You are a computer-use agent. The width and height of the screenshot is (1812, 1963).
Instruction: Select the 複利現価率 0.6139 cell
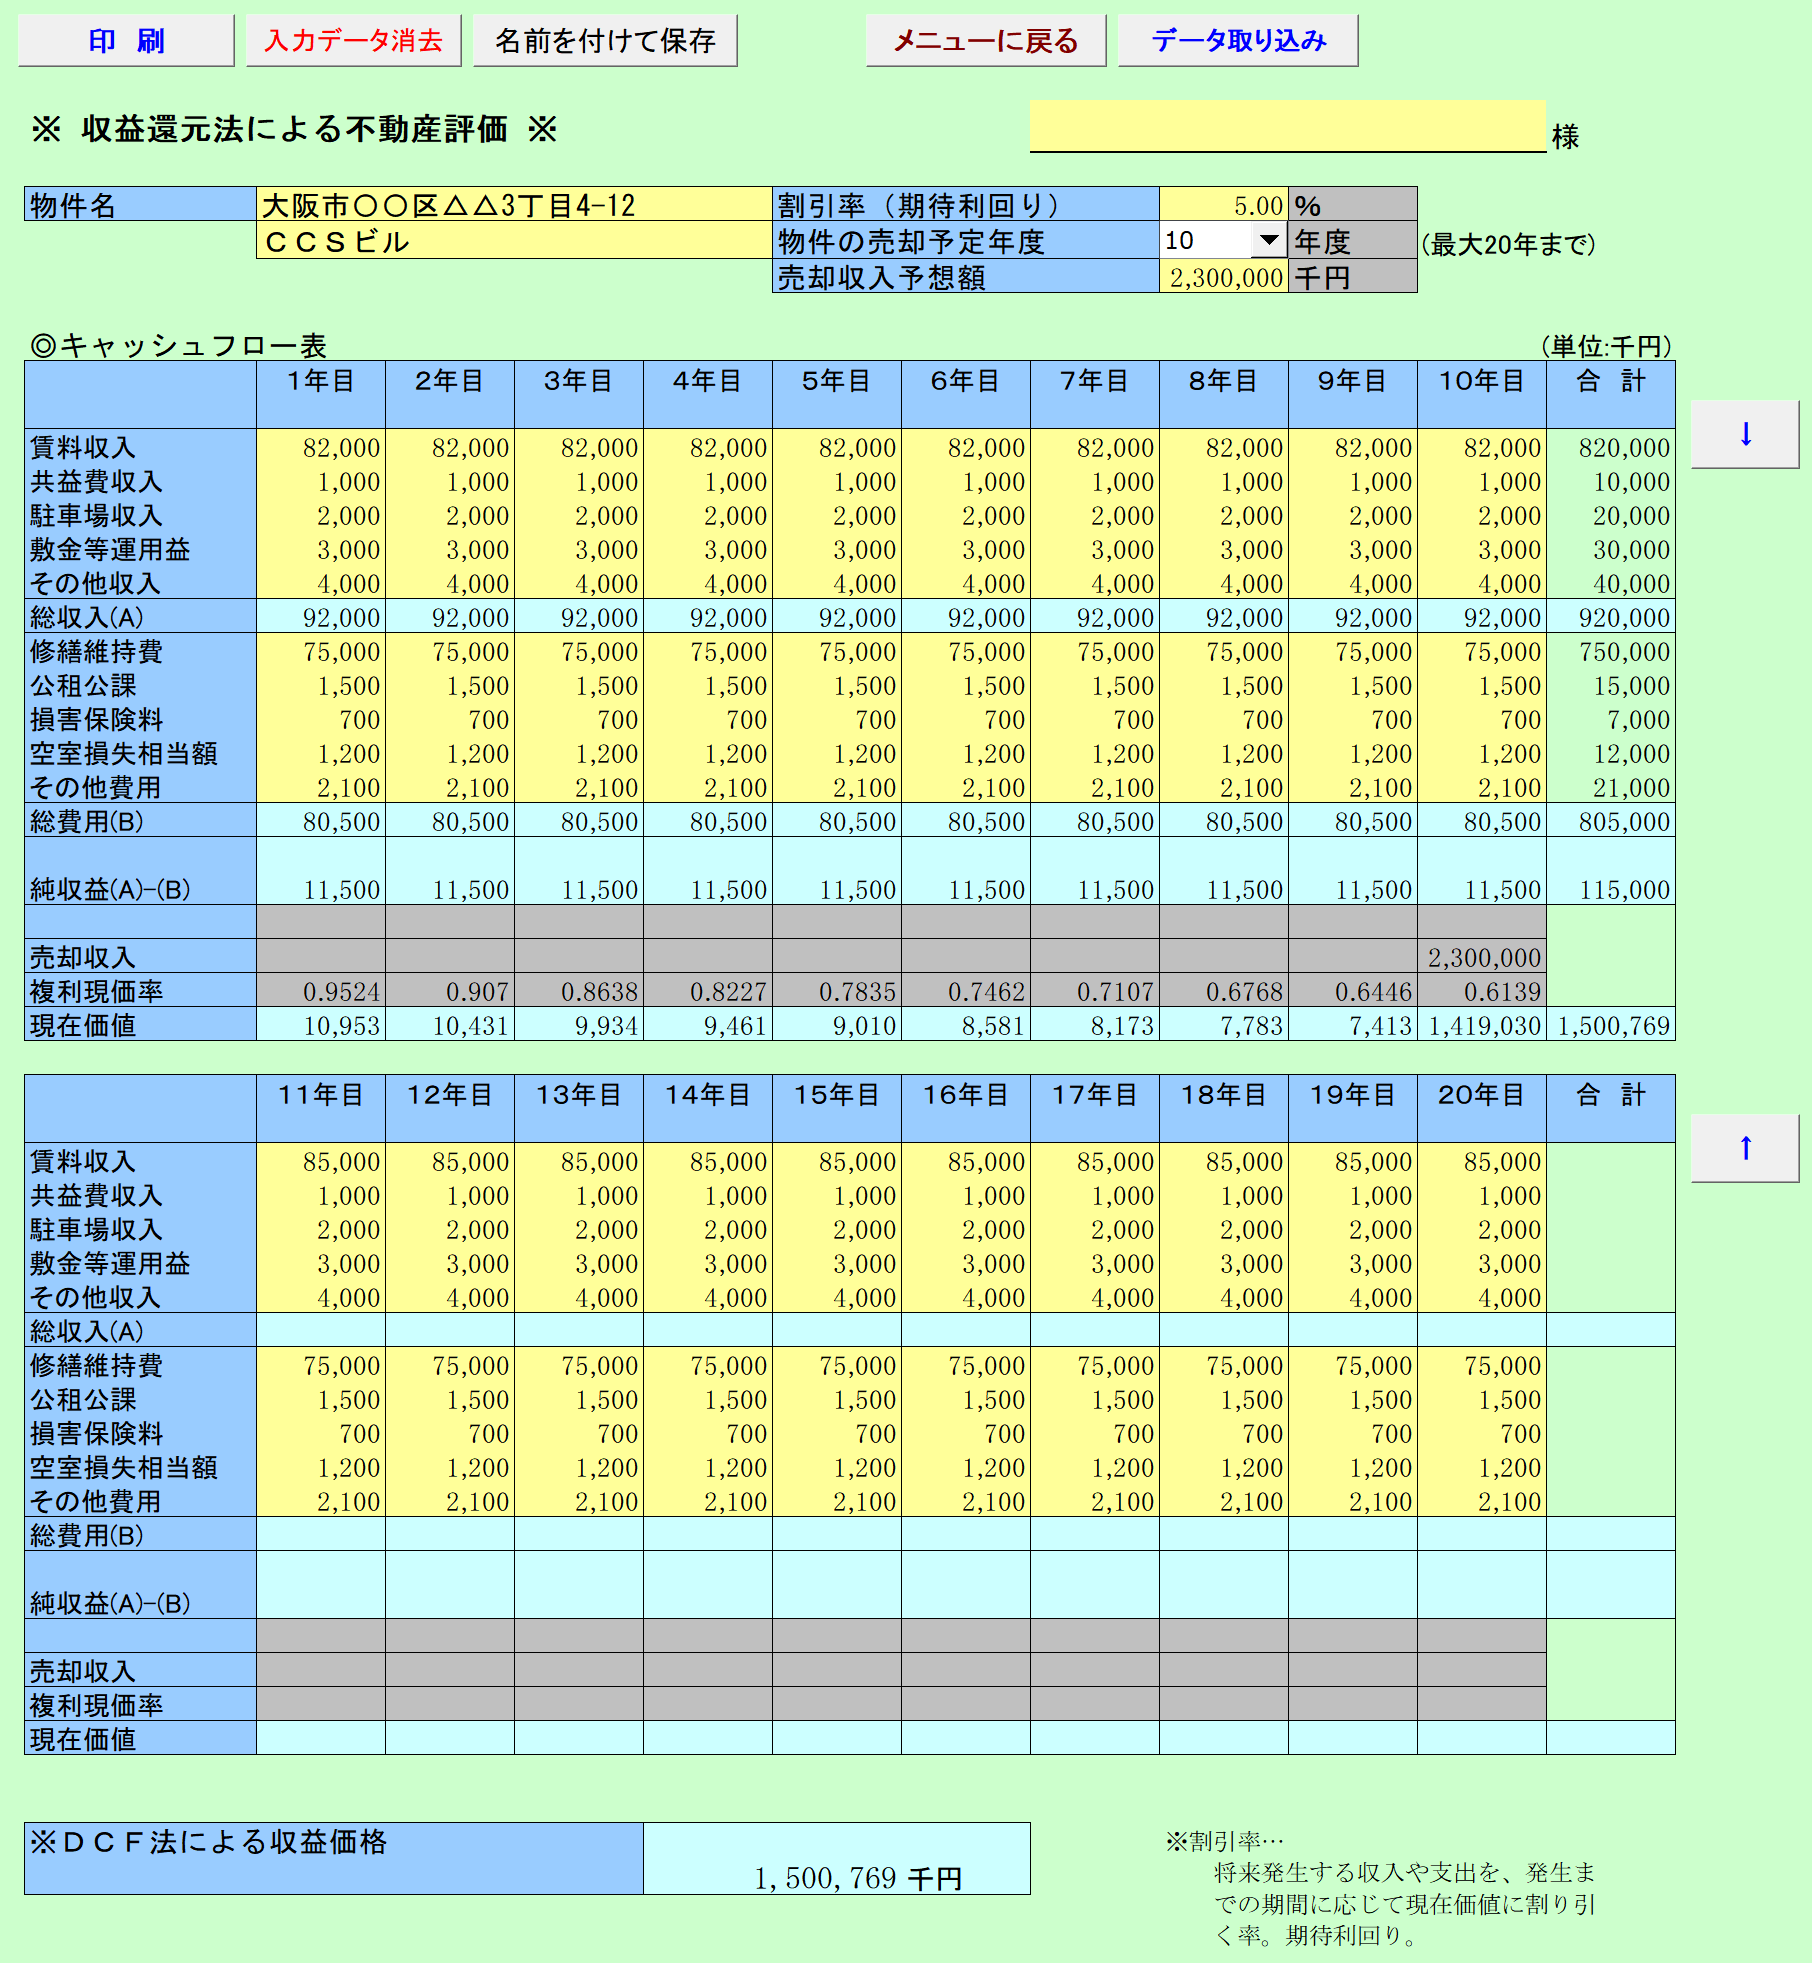click(1482, 991)
